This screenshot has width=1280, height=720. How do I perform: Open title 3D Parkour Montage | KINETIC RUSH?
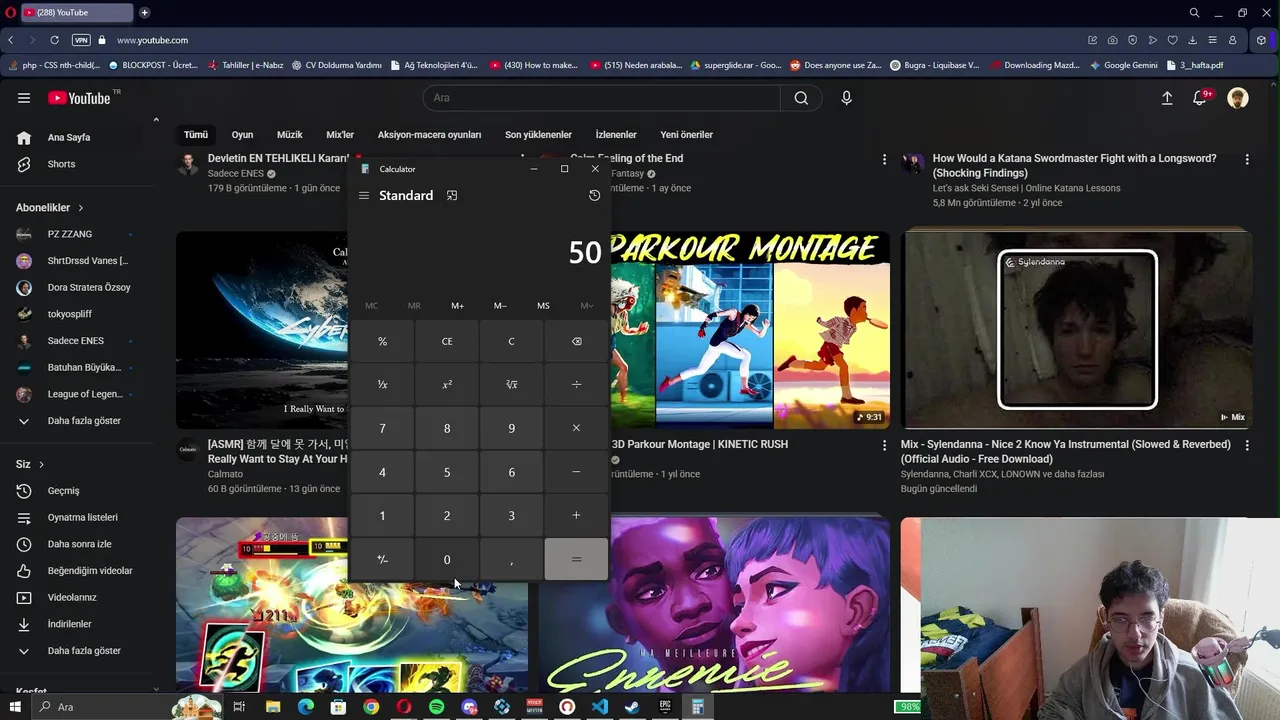[x=699, y=444]
